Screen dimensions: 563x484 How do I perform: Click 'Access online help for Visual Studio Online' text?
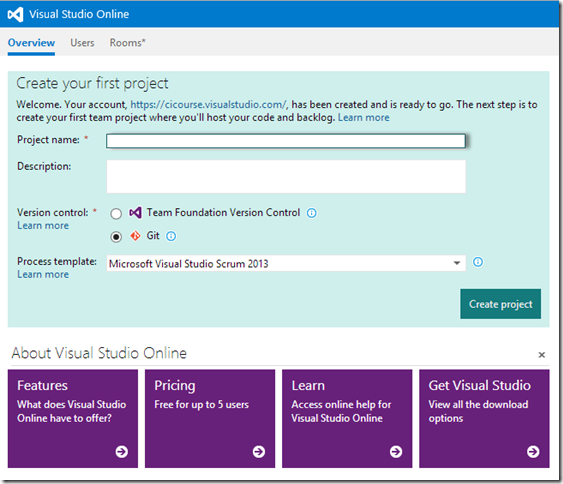click(341, 411)
